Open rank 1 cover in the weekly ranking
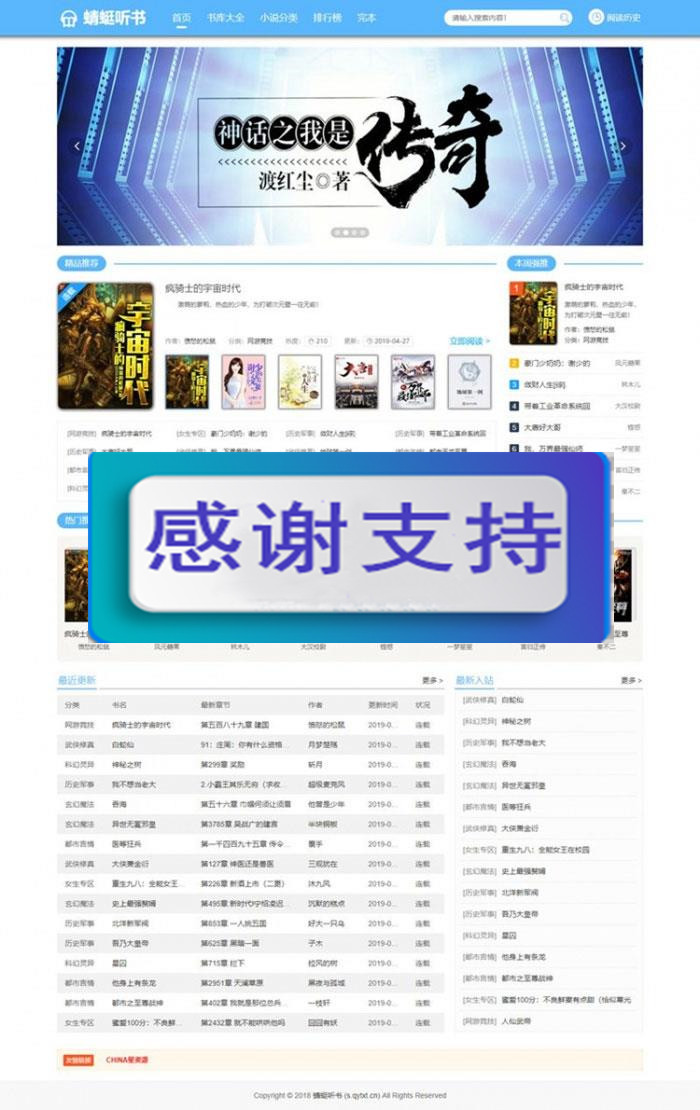The width and height of the screenshot is (700, 1110). point(533,313)
